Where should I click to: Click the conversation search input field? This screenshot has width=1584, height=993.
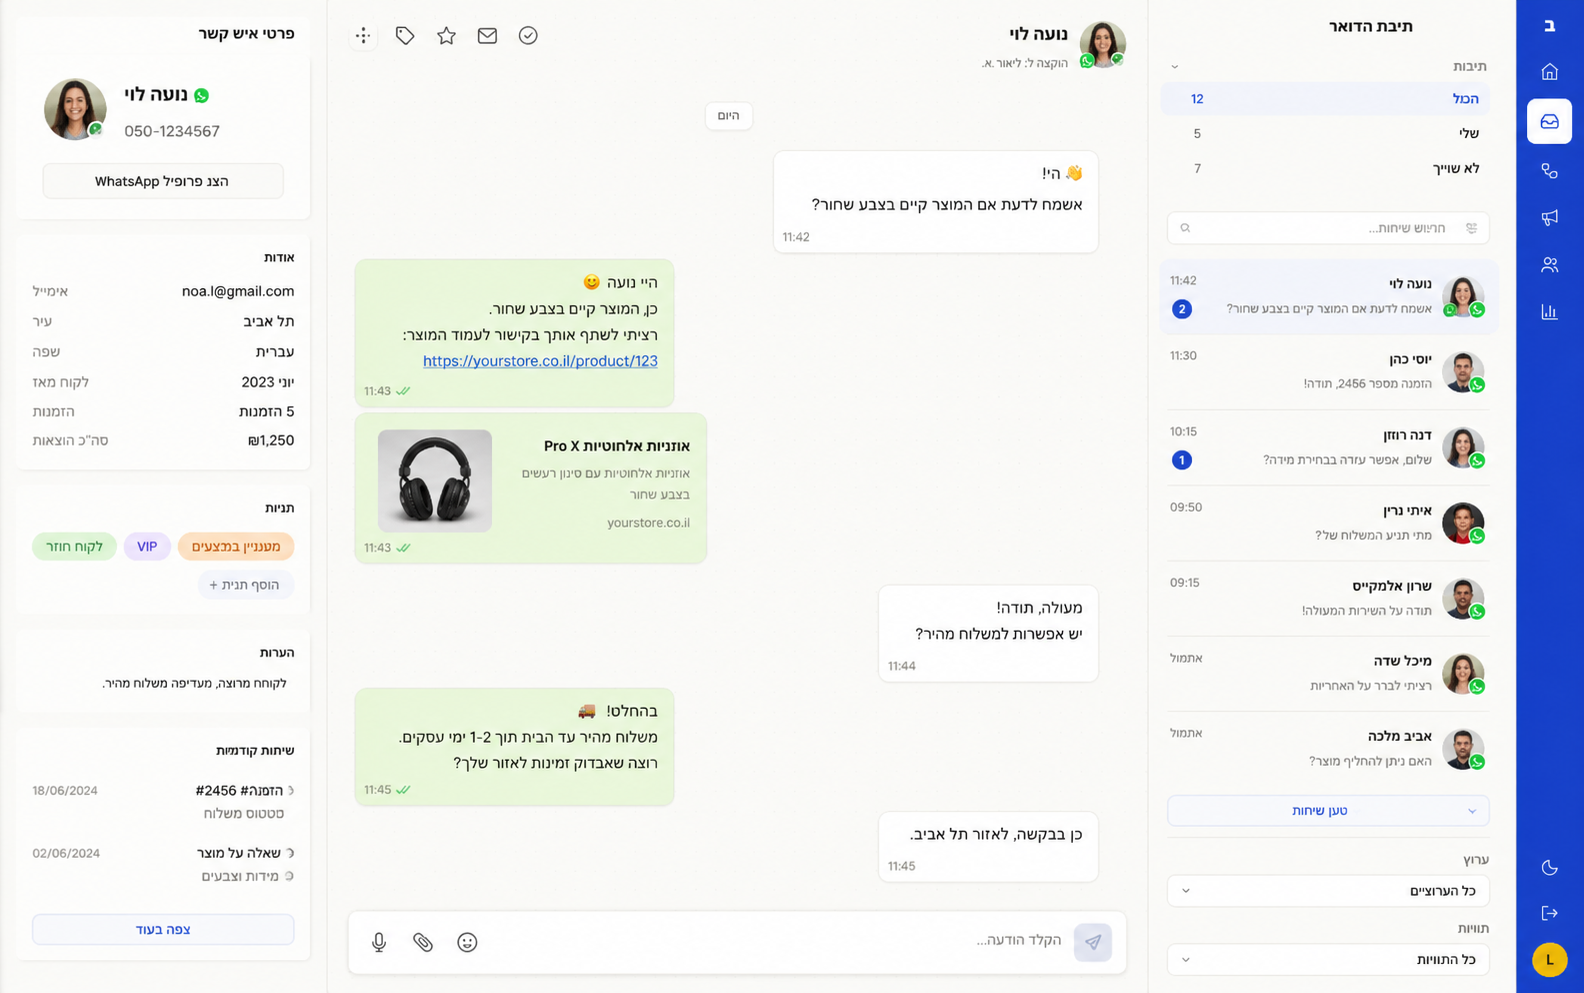[x=1328, y=228]
